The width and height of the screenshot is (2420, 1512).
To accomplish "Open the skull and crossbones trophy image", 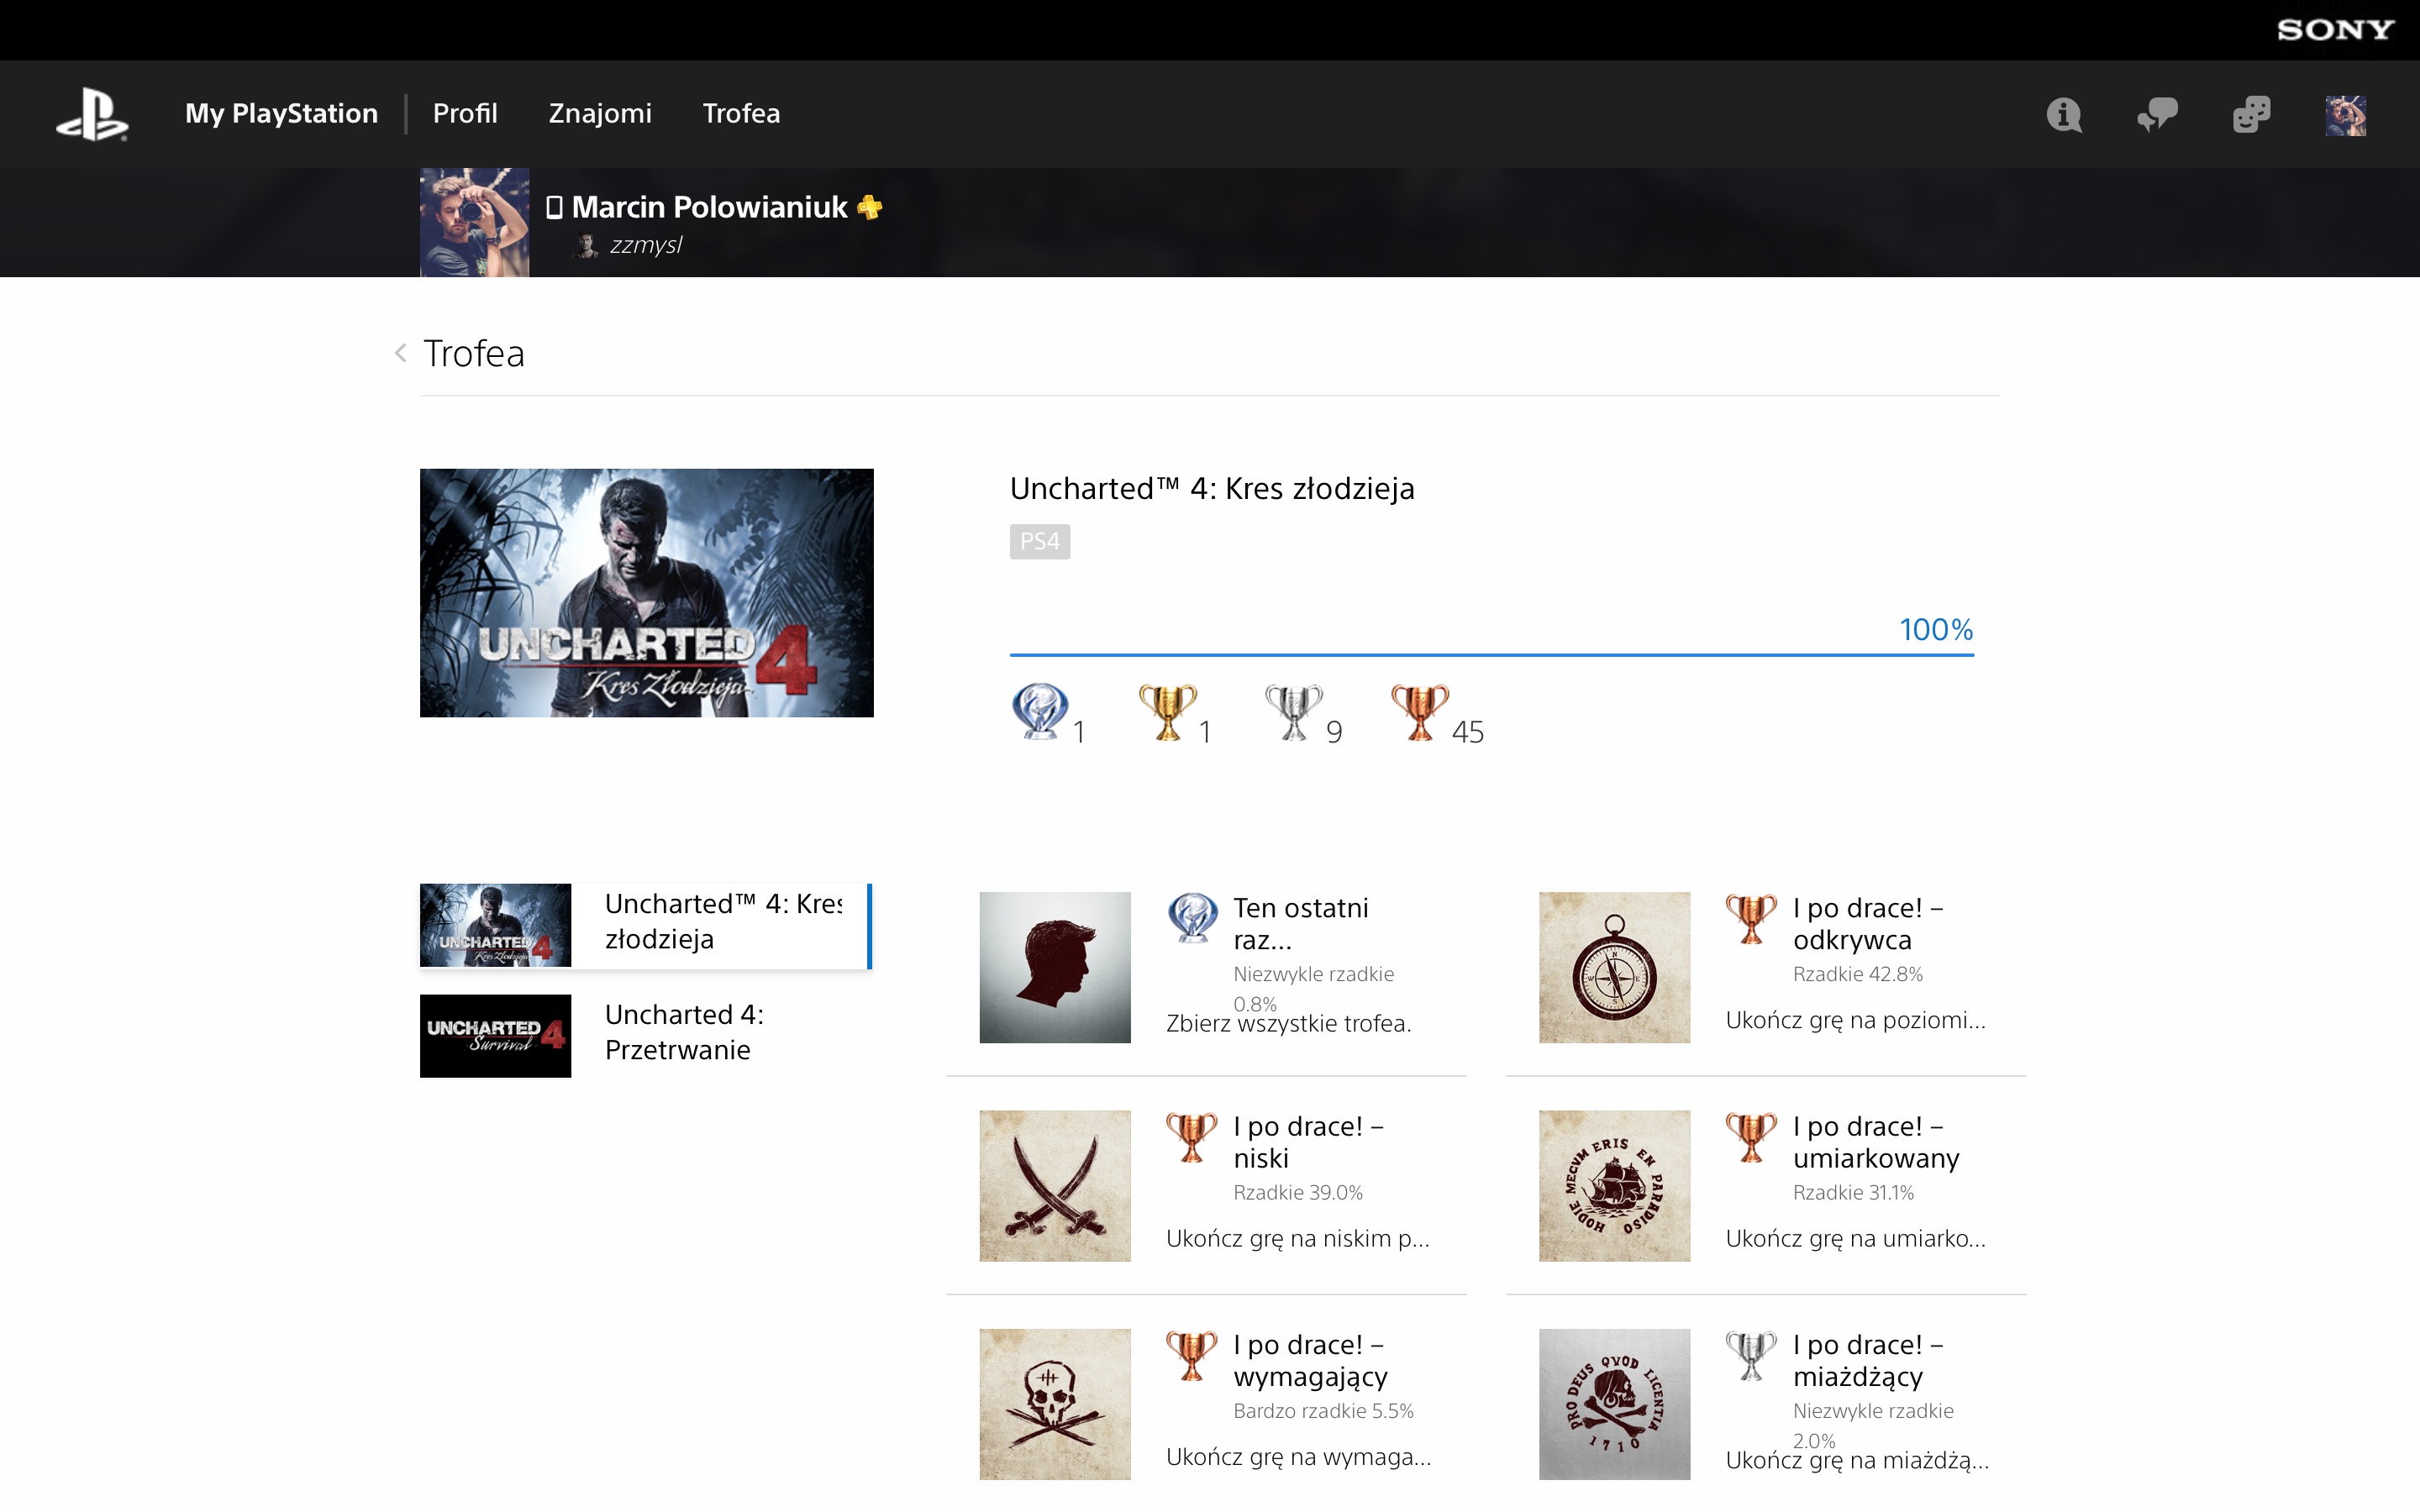I will [1055, 1404].
